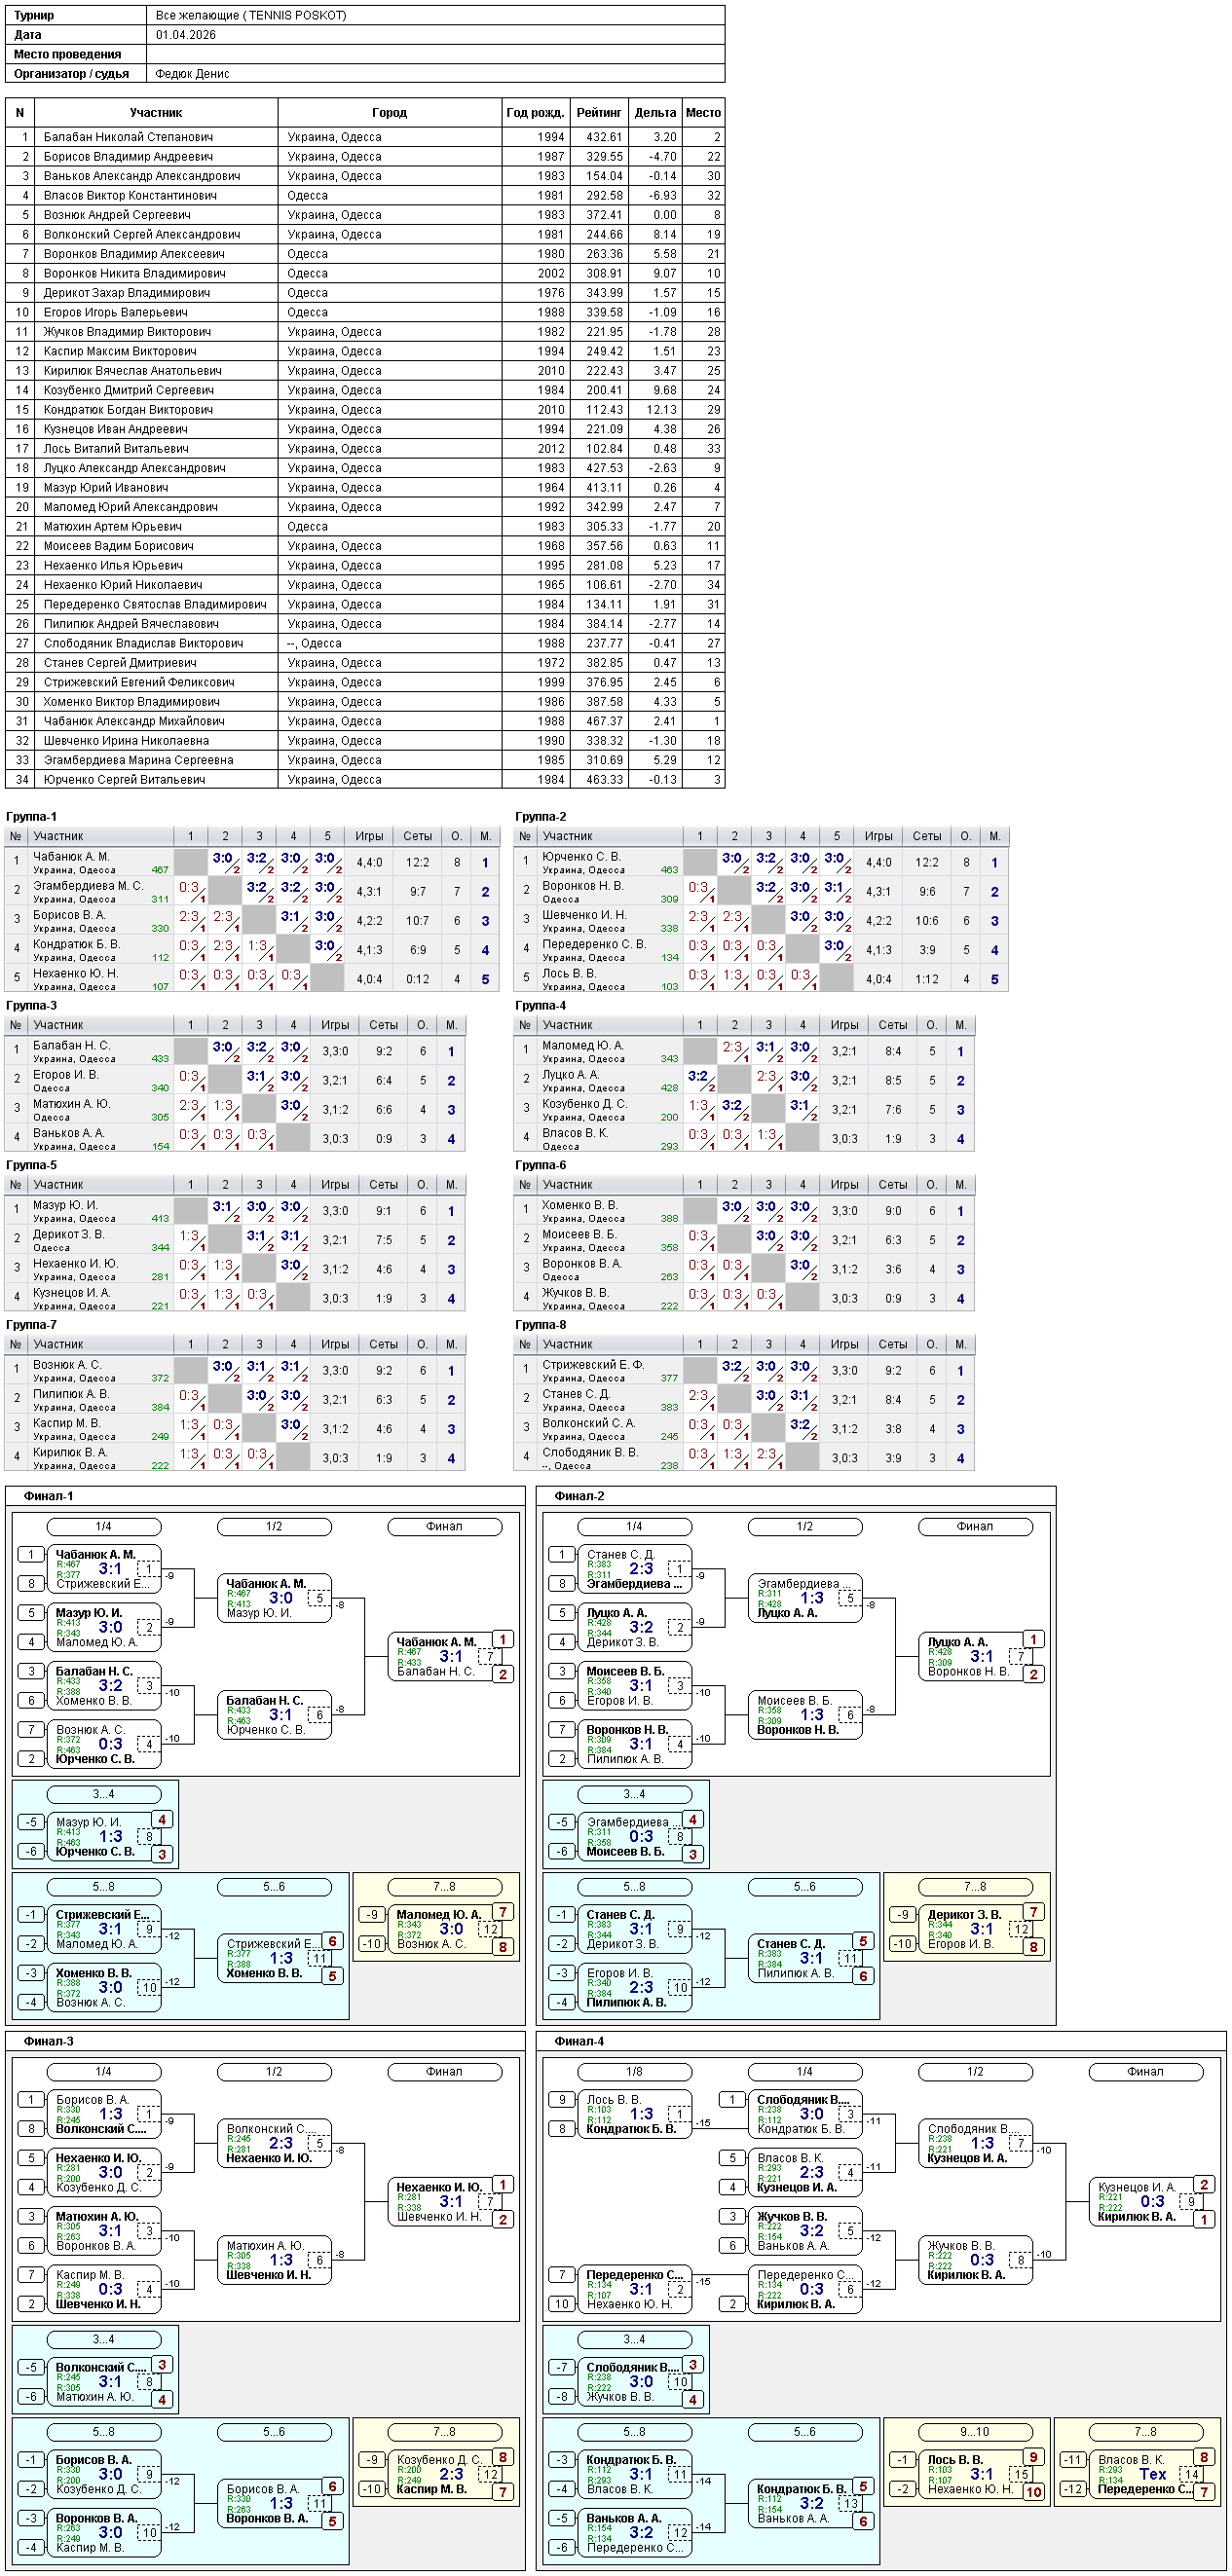Click the 'Год рожд.' column header
Image resolution: width=1232 pixels, height=2576 pixels.
click(535, 113)
